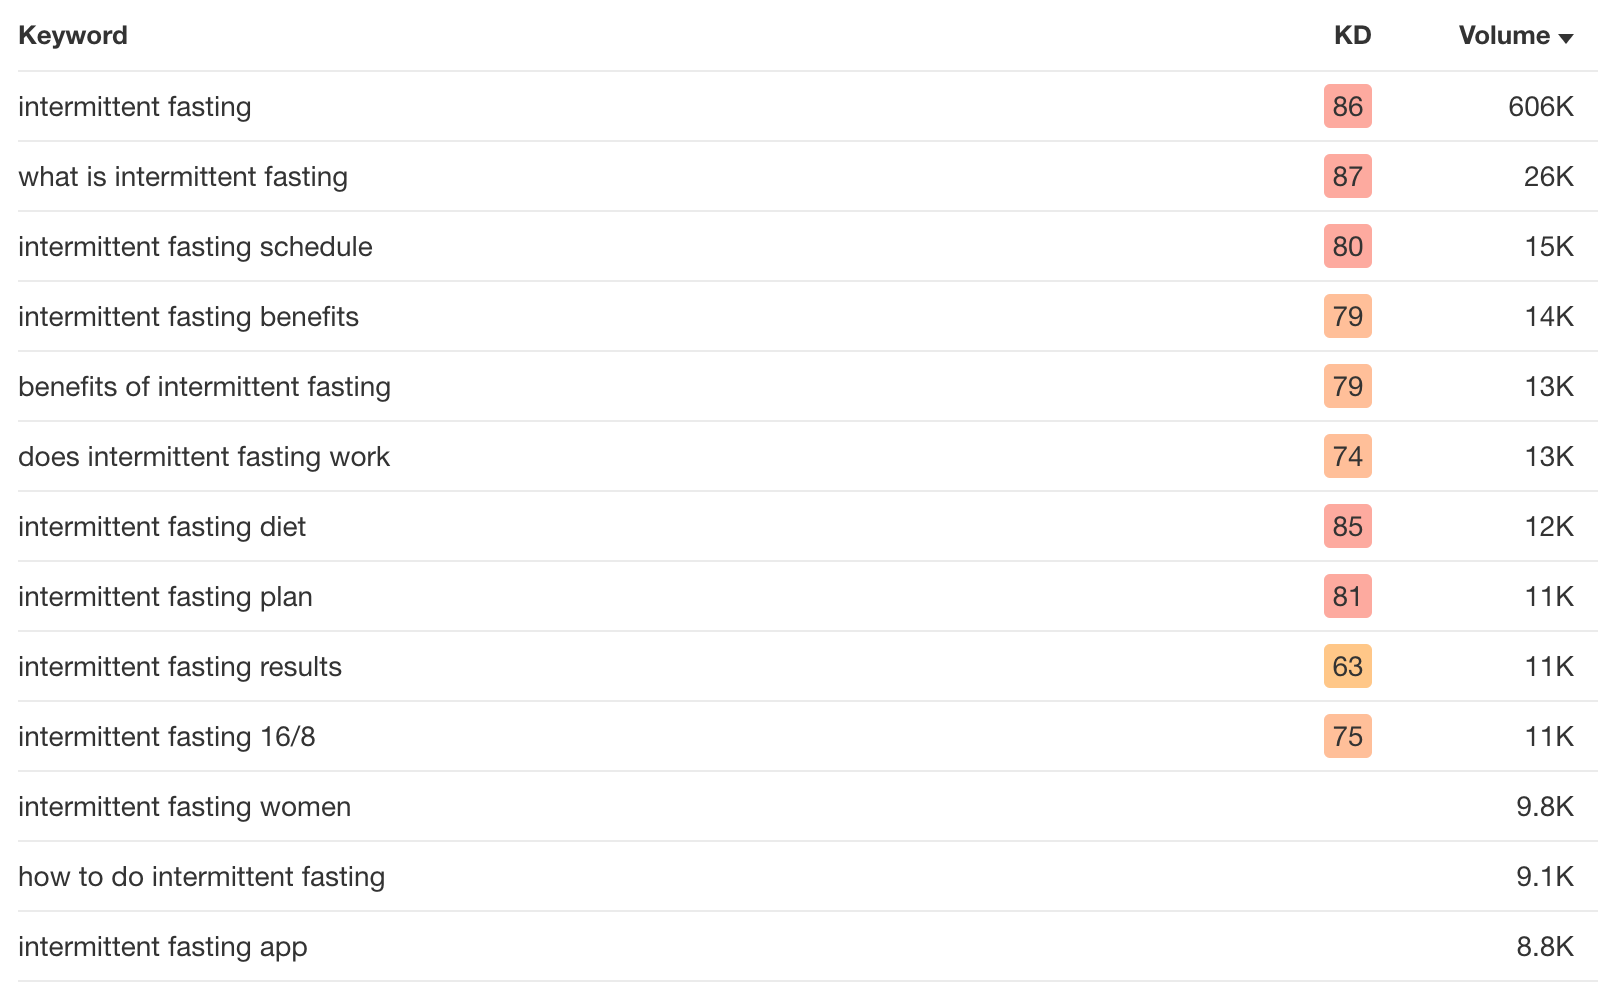This screenshot has height=982, width=1598.
Task: Click the KD 87 difficulty badge
Action: coord(1347,176)
